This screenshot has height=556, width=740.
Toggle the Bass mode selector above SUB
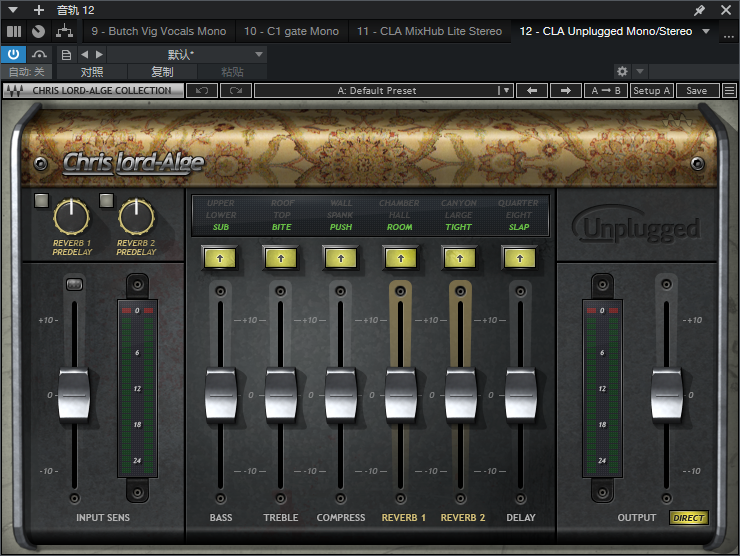(220, 258)
